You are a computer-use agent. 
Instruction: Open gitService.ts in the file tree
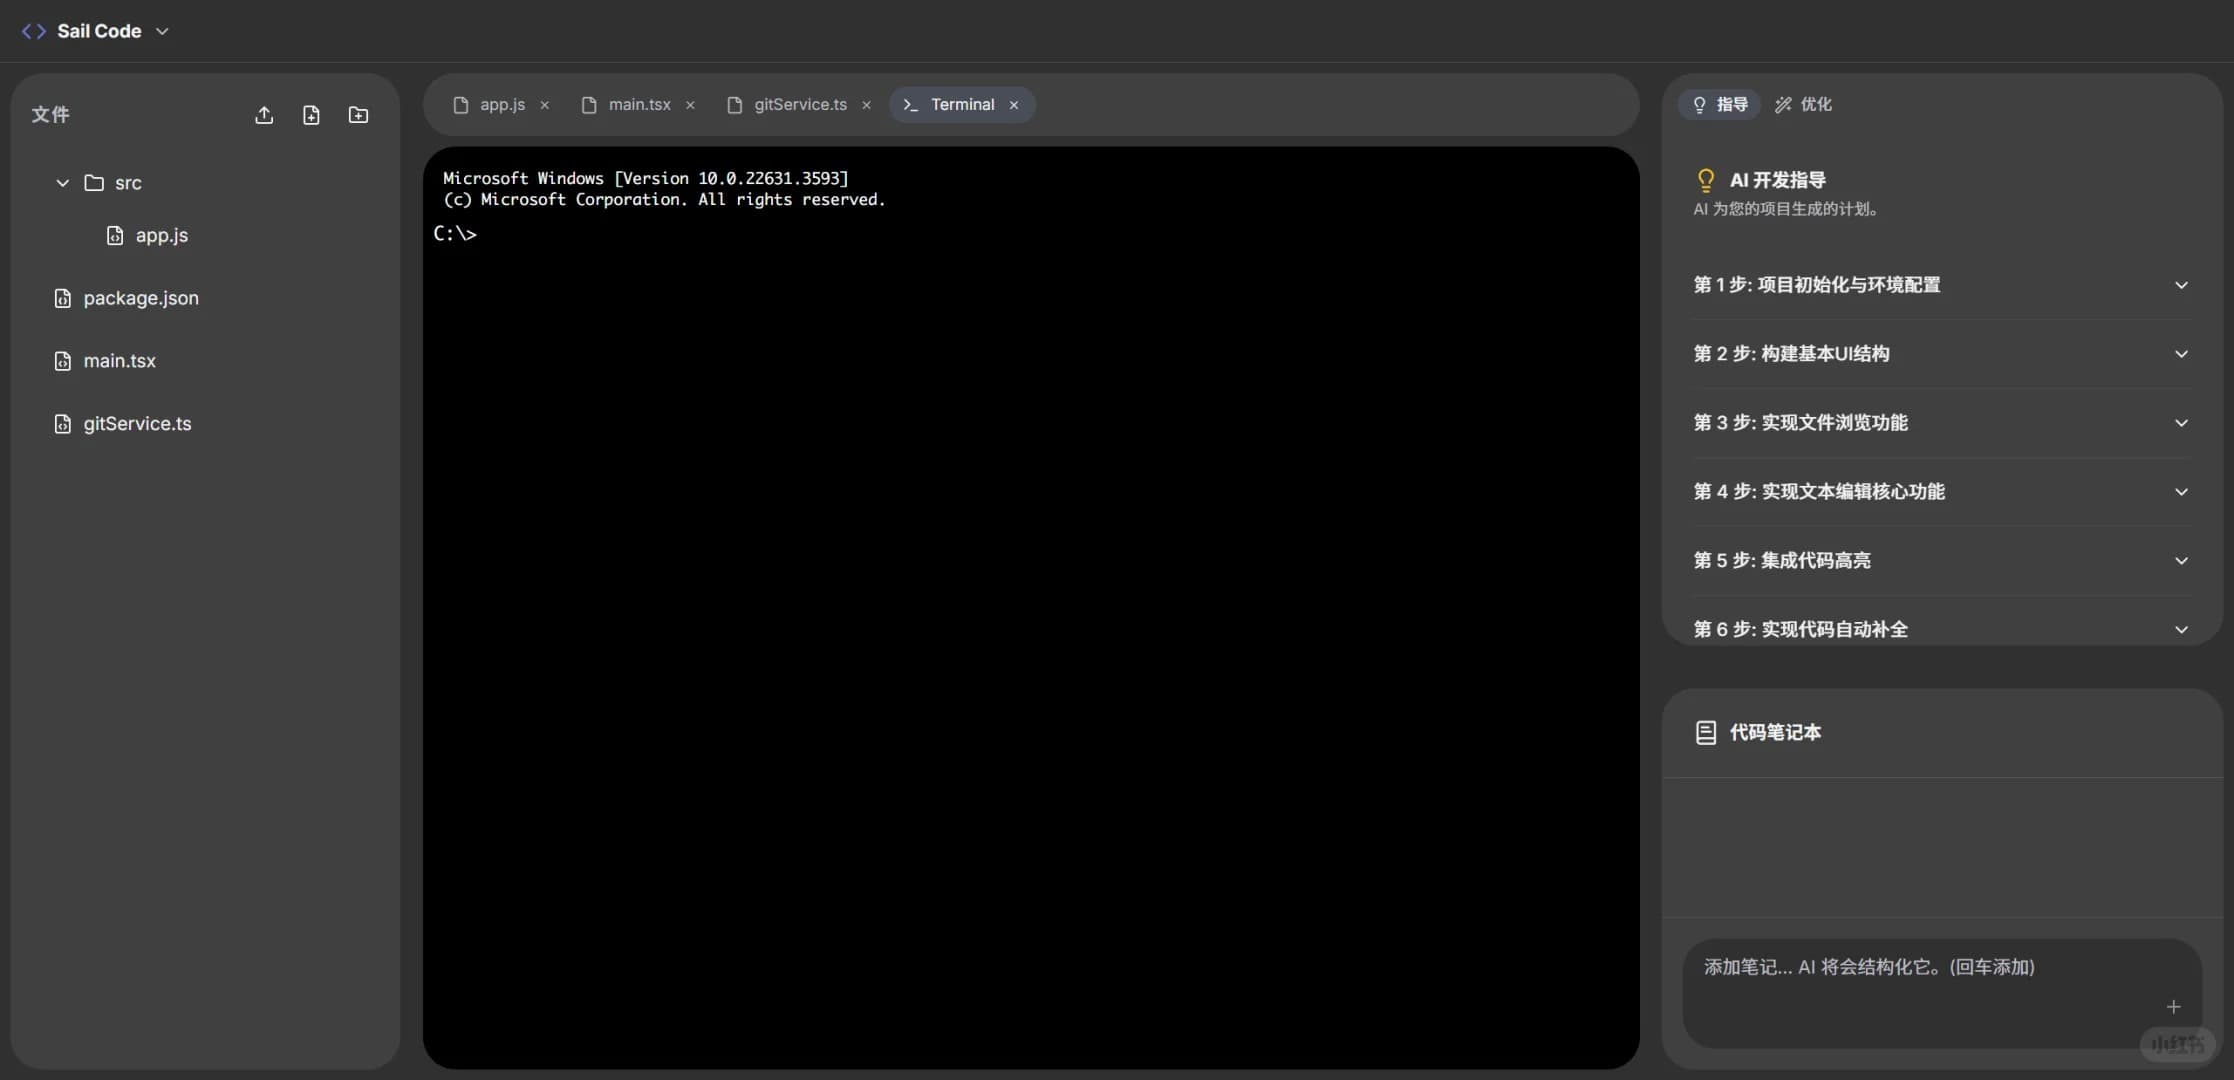138,424
